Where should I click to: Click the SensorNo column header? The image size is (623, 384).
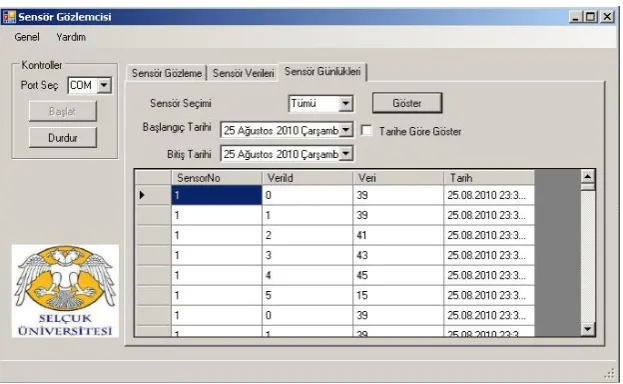tap(217, 178)
